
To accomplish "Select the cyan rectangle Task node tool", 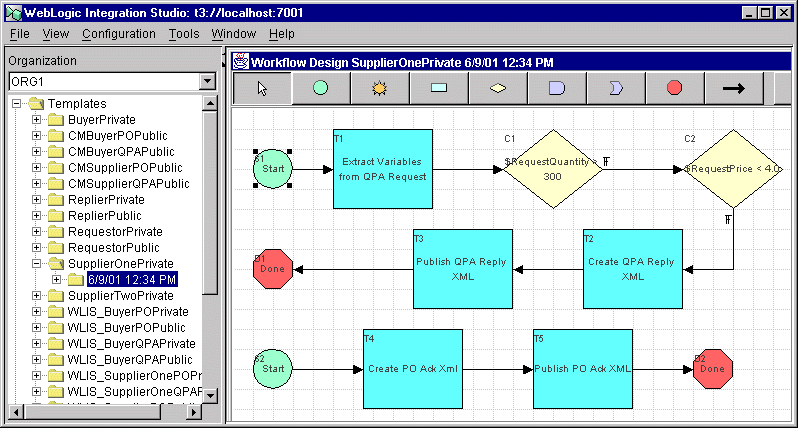I will pyautogui.click(x=439, y=89).
